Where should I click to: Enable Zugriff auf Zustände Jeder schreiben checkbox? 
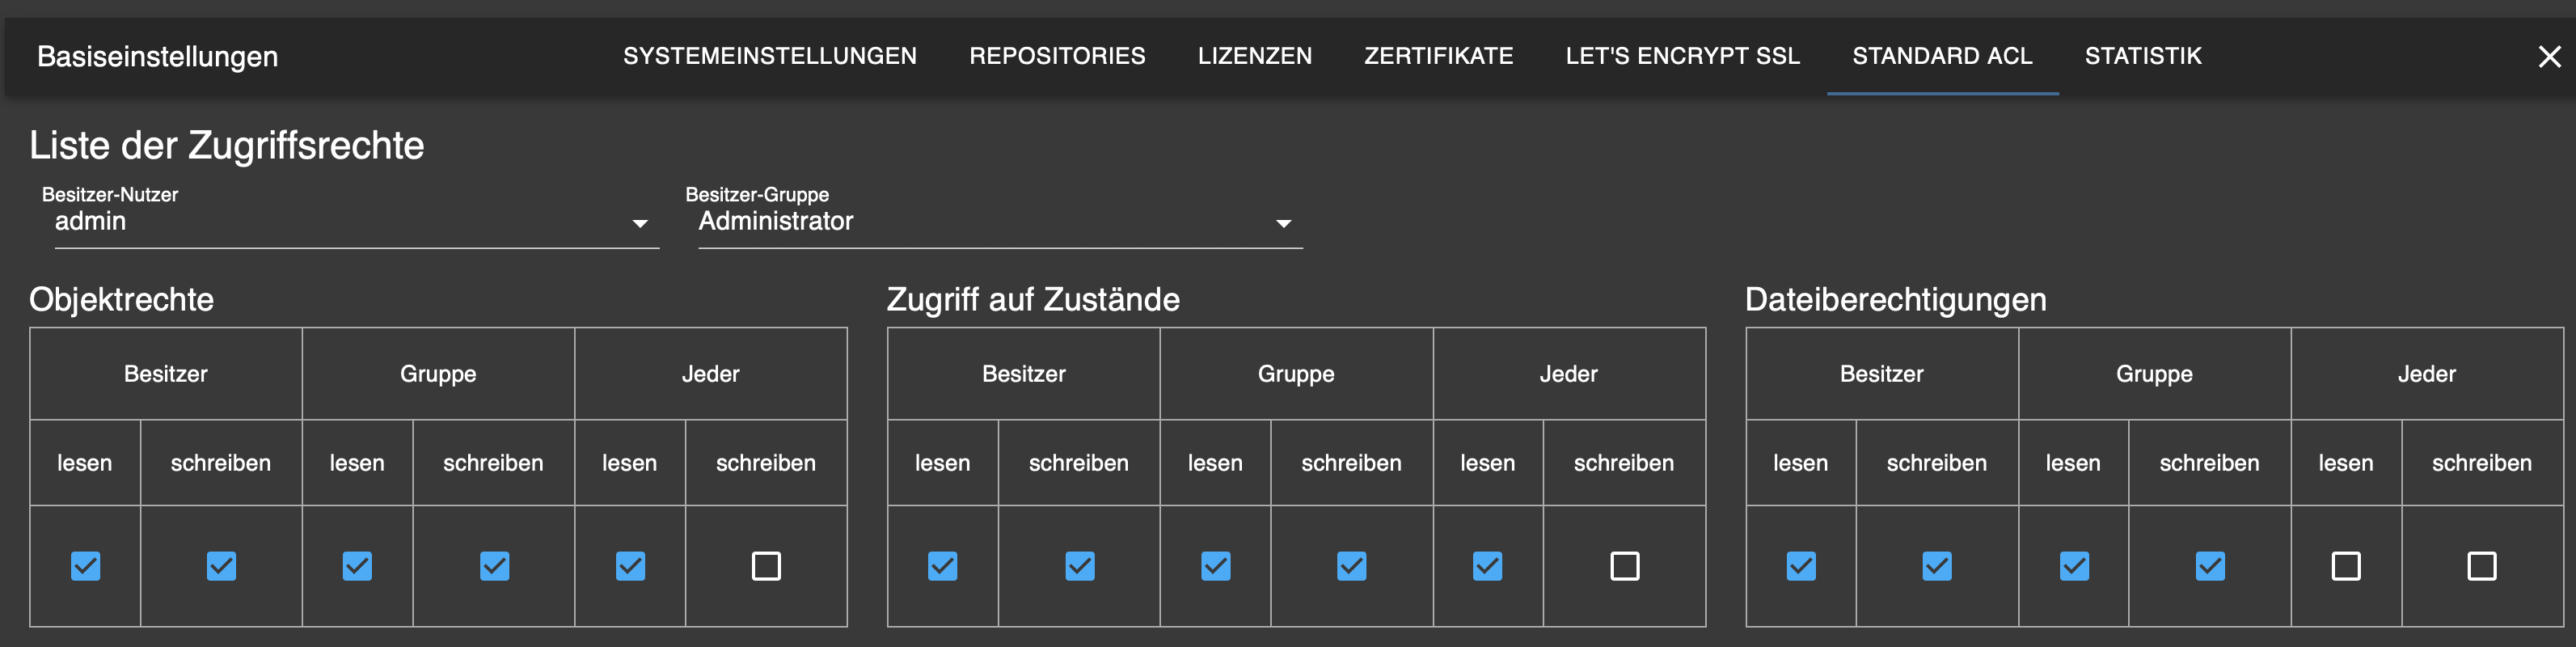click(x=1624, y=566)
